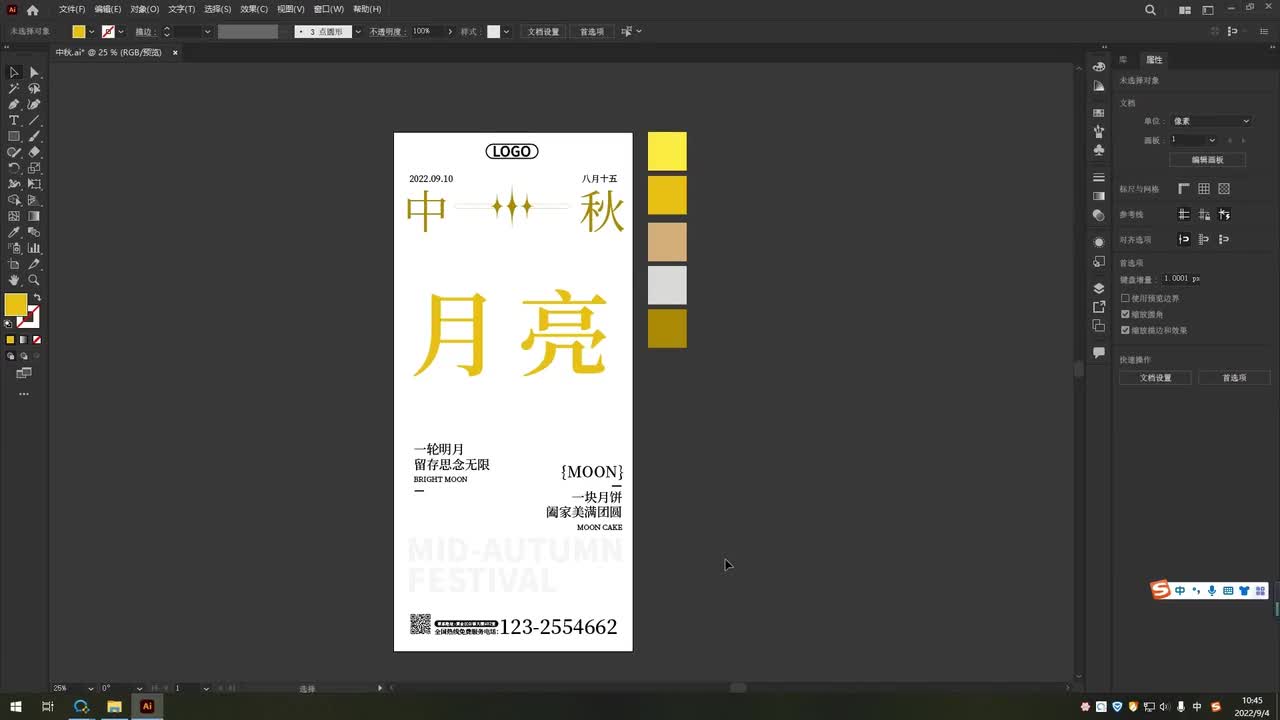The height and width of the screenshot is (720, 1280).
Task: Toggle show guides in 参考线 row
Action: 1184,214
